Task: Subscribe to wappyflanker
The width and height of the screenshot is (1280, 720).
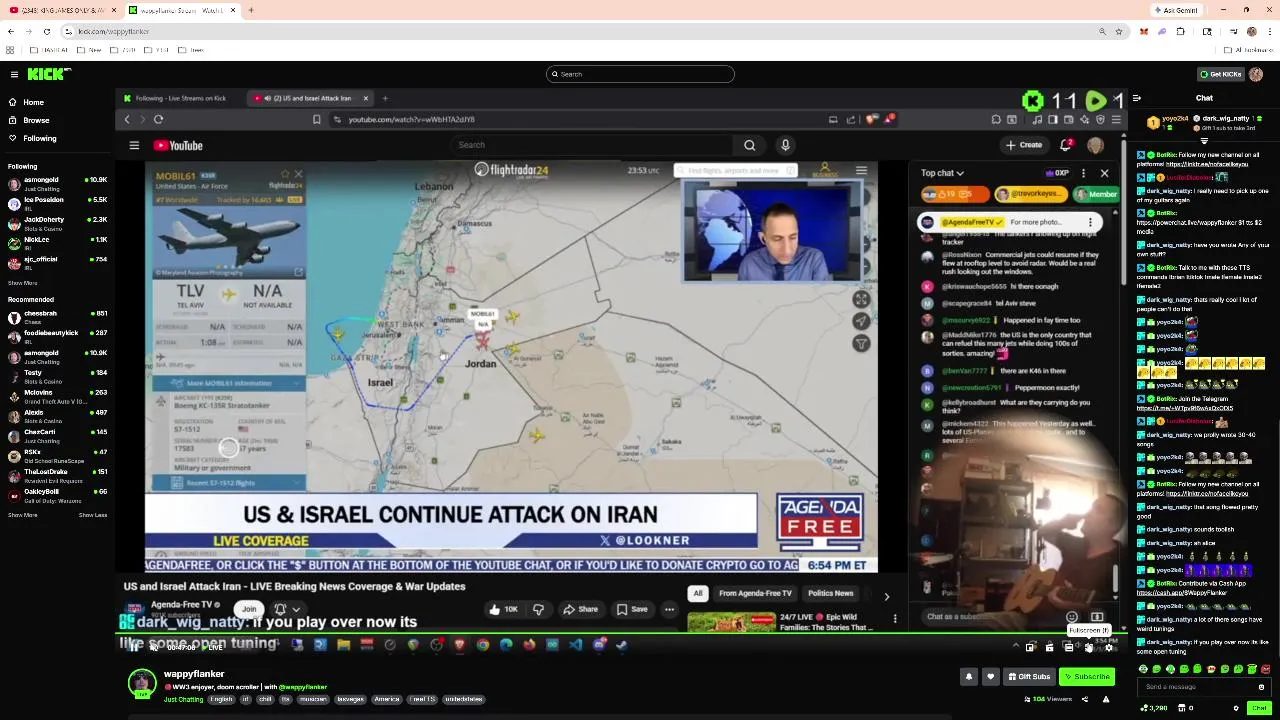Action: pyautogui.click(x=1087, y=677)
